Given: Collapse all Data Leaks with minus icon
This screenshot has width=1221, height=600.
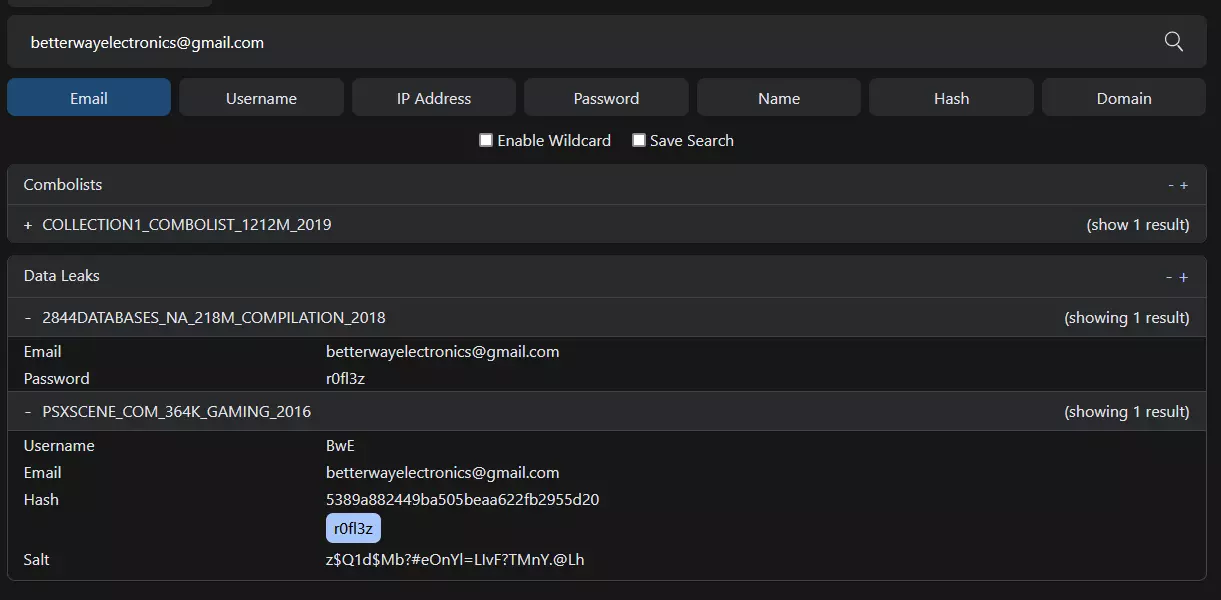Looking at the screenshot, I should coord(1169,277).
